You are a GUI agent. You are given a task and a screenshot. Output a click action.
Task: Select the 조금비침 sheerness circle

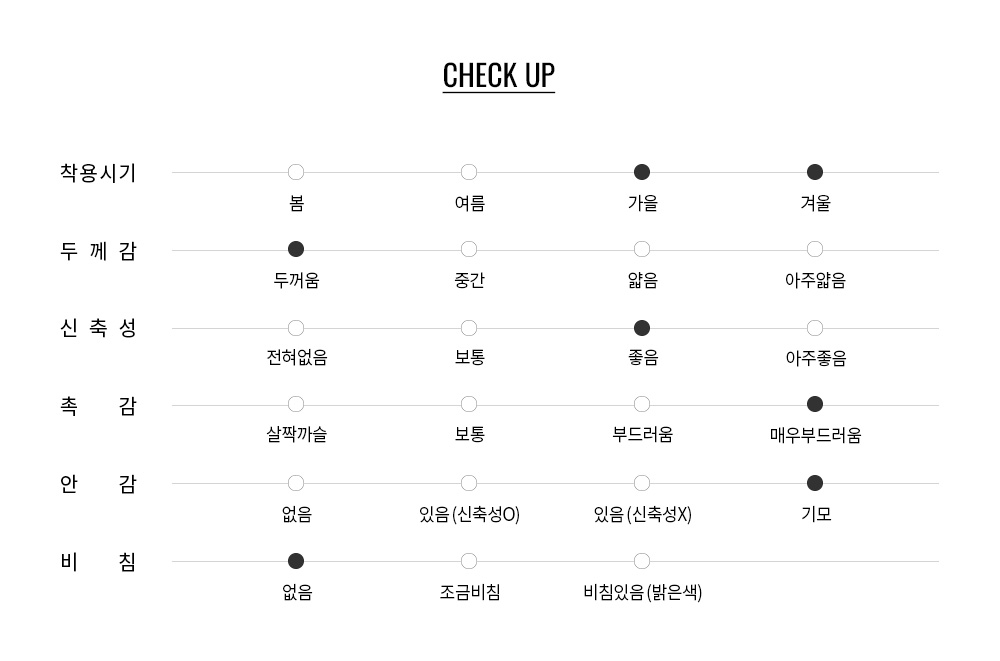(469, 561)
